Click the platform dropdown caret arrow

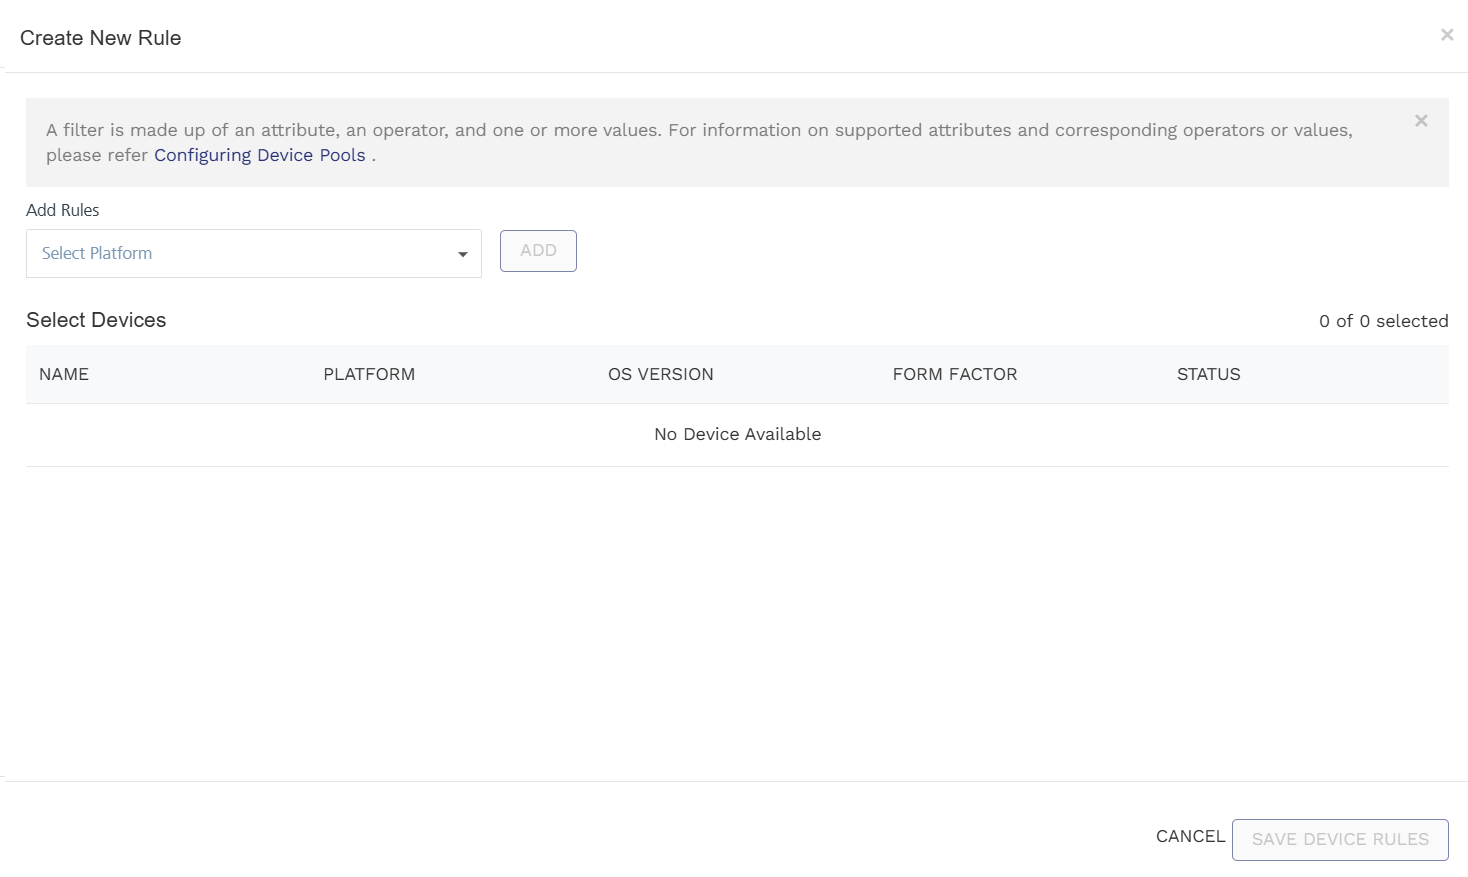[462, 255]
